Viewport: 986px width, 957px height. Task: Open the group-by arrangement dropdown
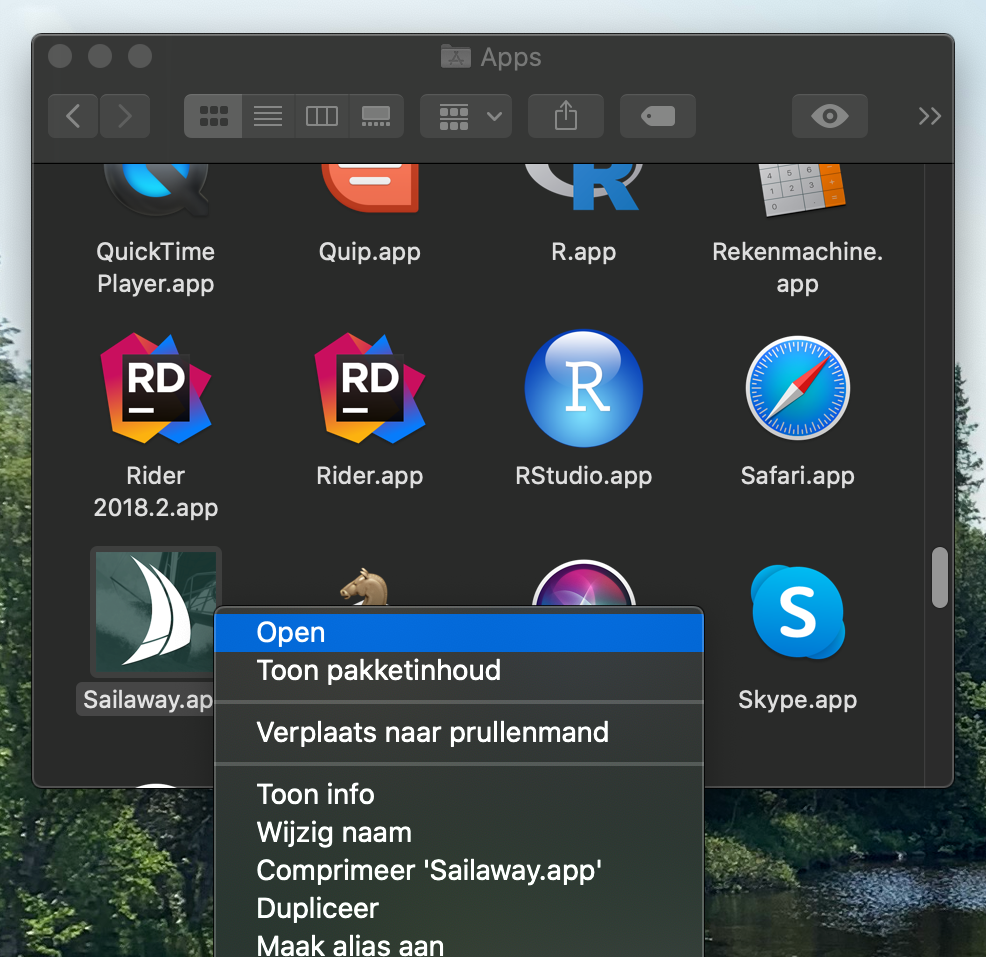(x=466, y=116)
